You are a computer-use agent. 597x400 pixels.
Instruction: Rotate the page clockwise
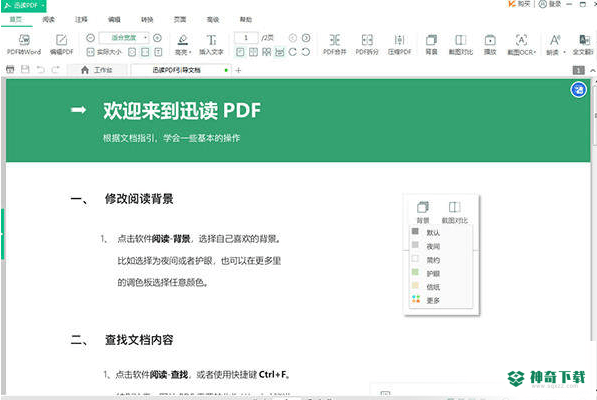[292, 52]
